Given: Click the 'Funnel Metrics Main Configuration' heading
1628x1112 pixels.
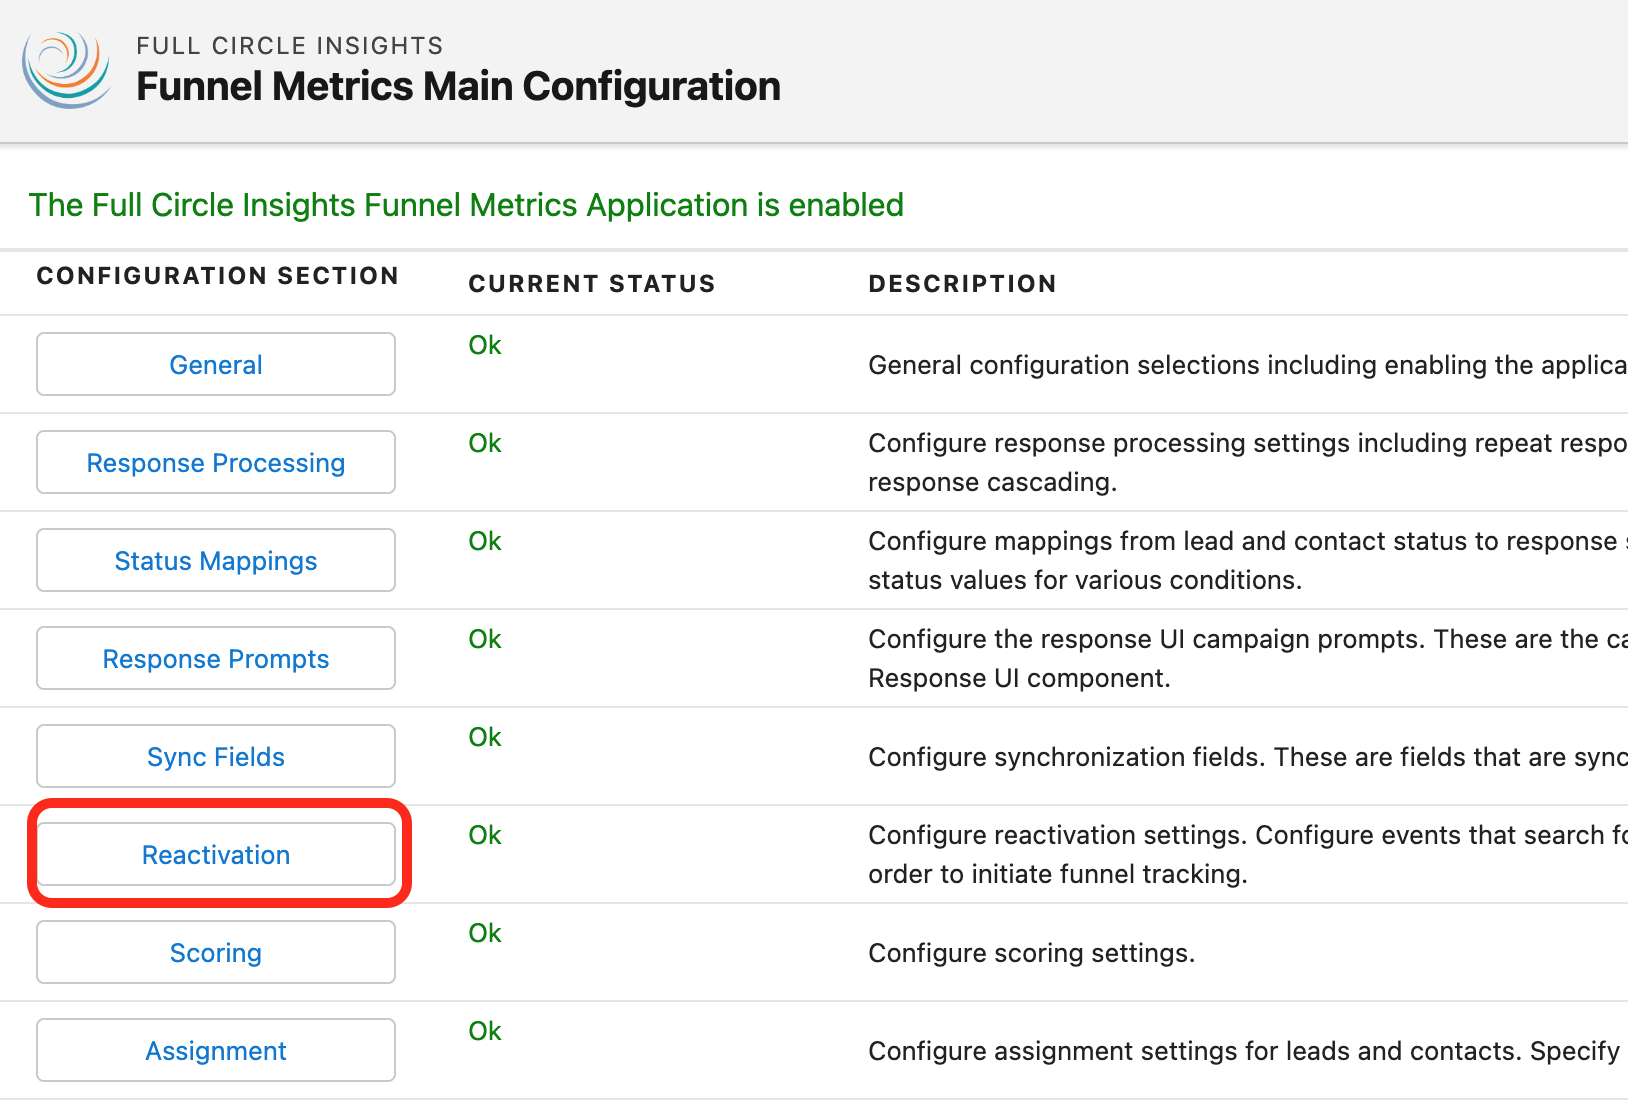Looking at the screenshot, I should coord(458,87).
